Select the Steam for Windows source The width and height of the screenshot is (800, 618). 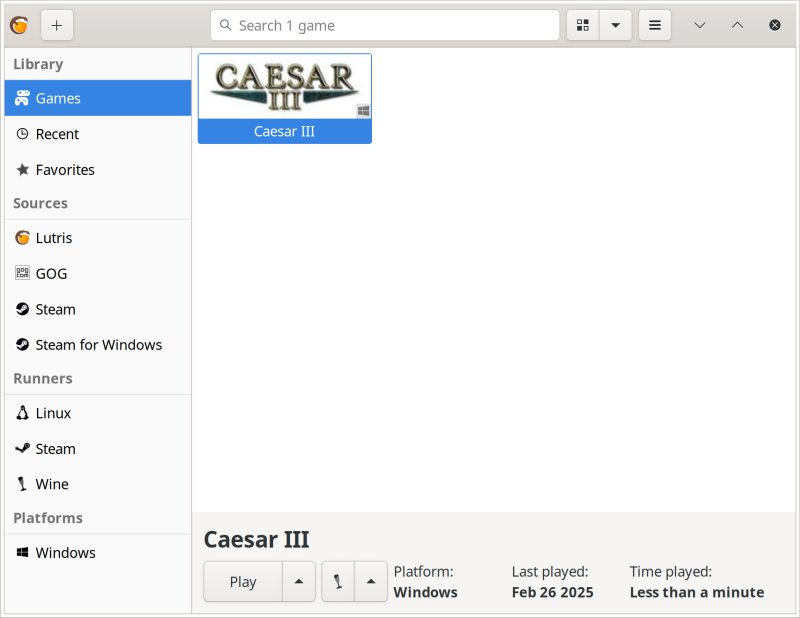pyautogui.click(x=98, y=344)
